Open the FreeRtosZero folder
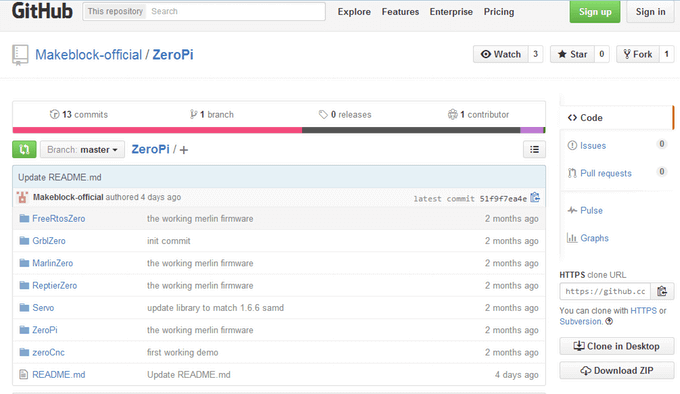The width and height of the screenshot is (680, 394). [x=59, y=218]
